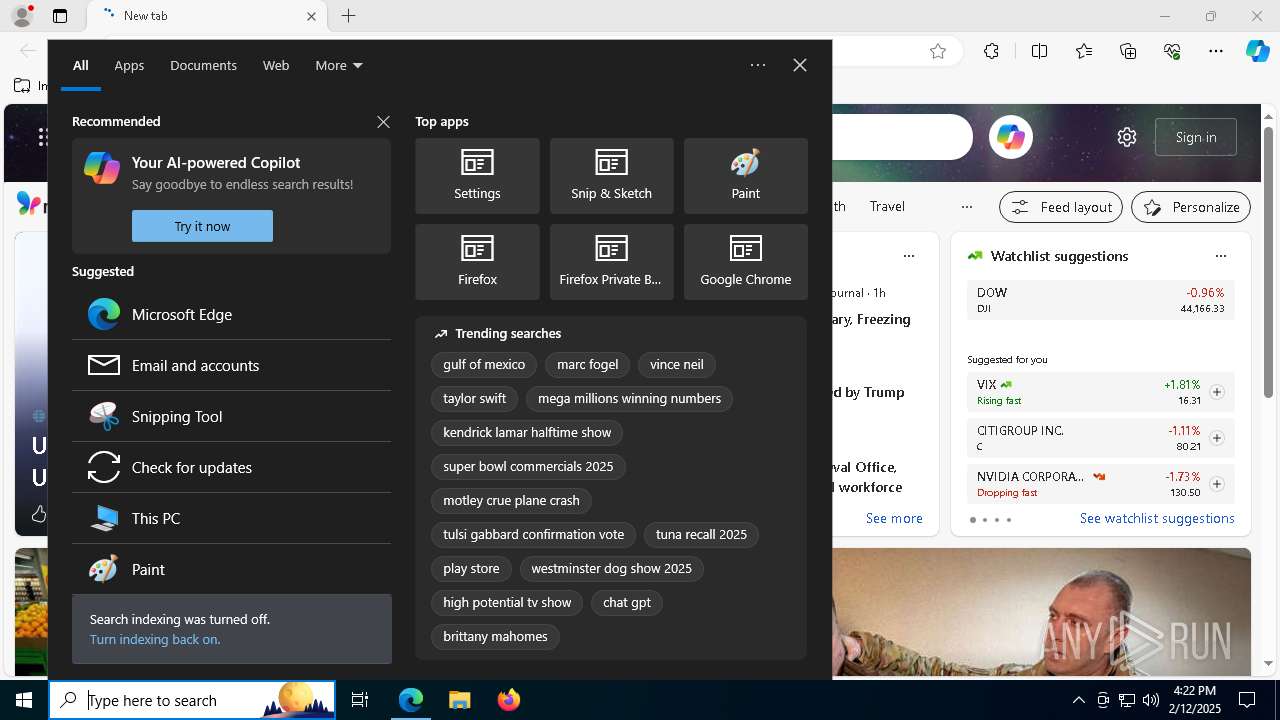
Task: Switch to Web search filter
Action: point(276,65)
